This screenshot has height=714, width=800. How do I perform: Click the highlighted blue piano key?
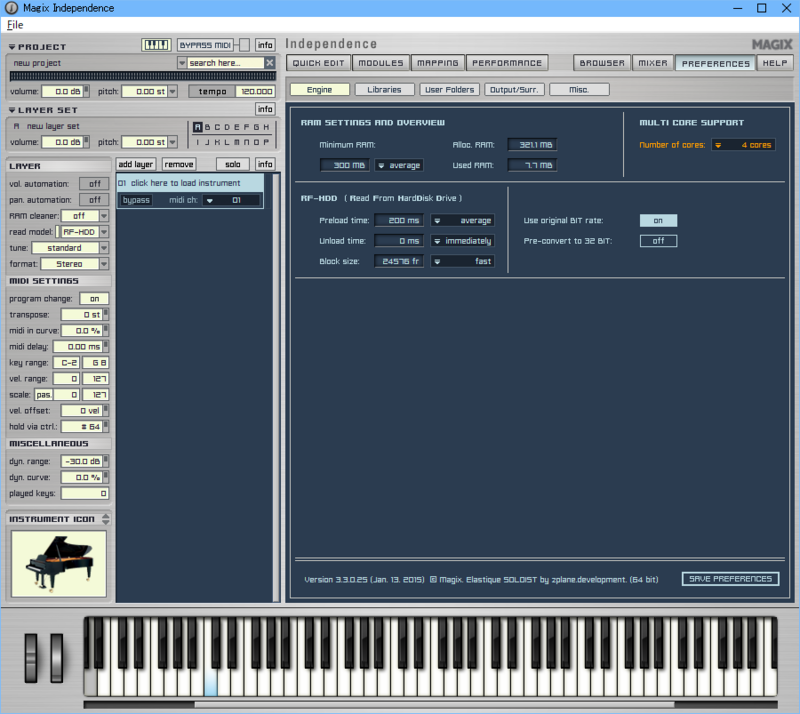click(x=211, y=683)
